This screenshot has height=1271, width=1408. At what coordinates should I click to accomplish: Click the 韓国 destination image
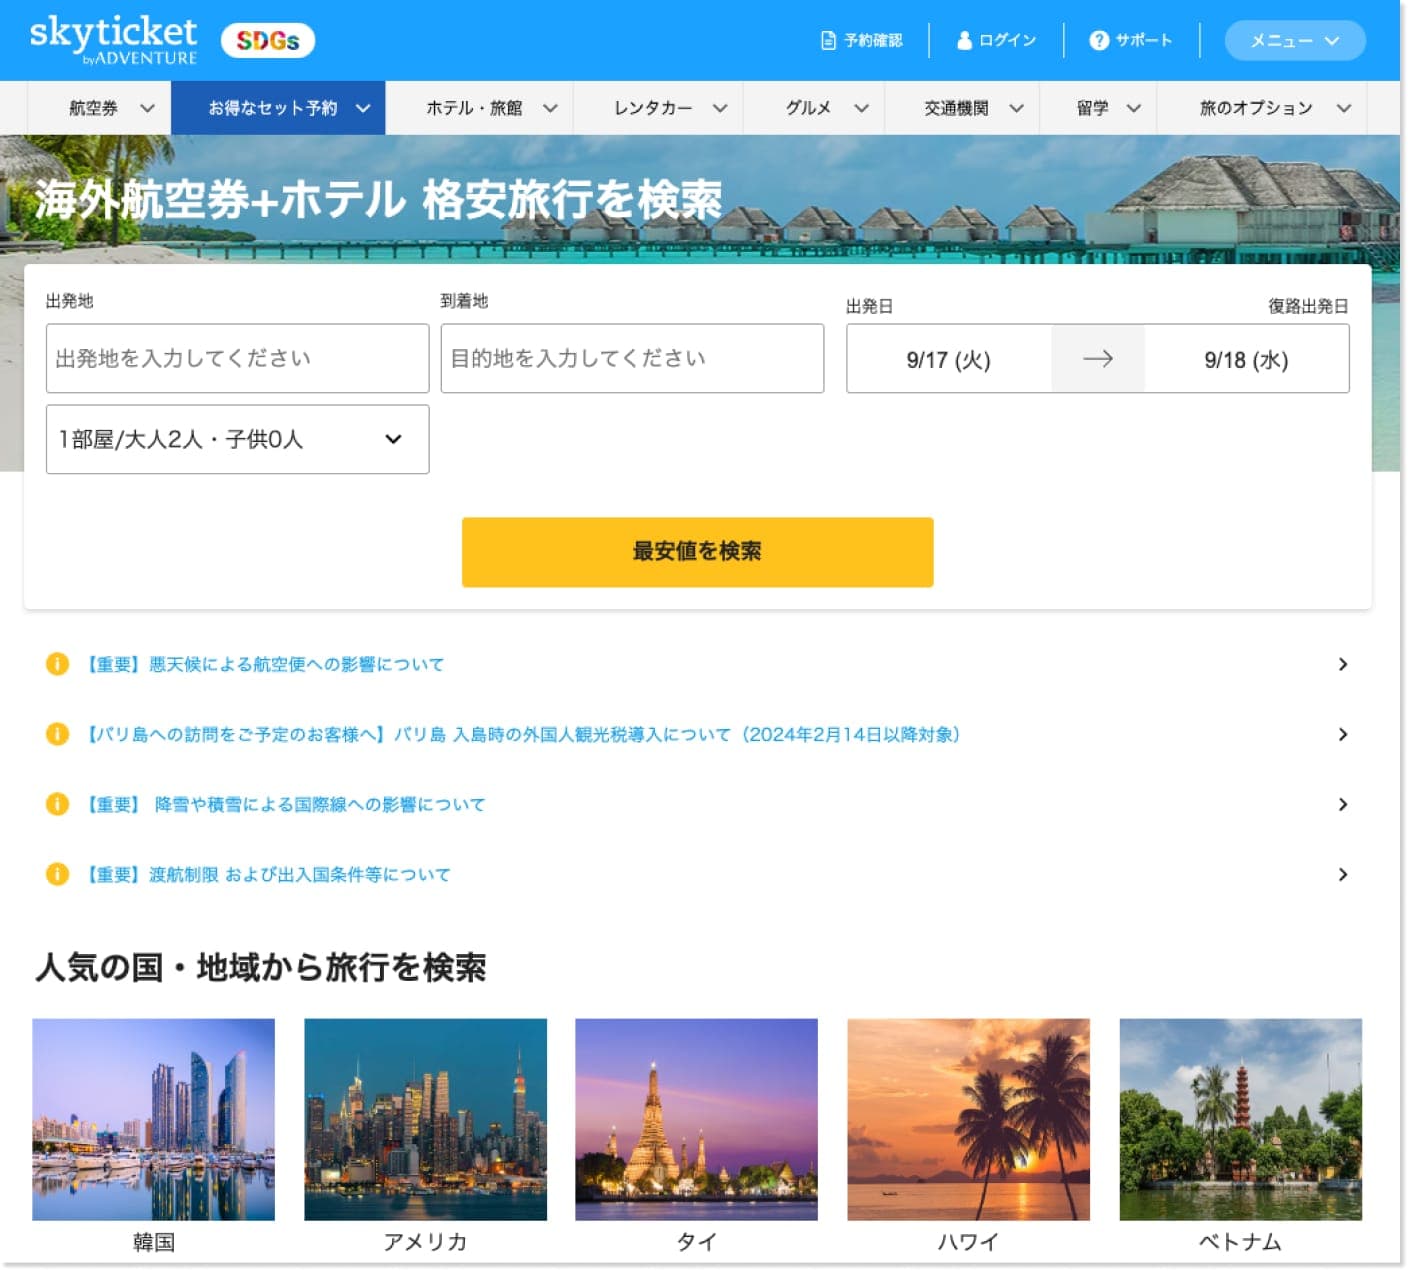click(x=154, y=1121)
